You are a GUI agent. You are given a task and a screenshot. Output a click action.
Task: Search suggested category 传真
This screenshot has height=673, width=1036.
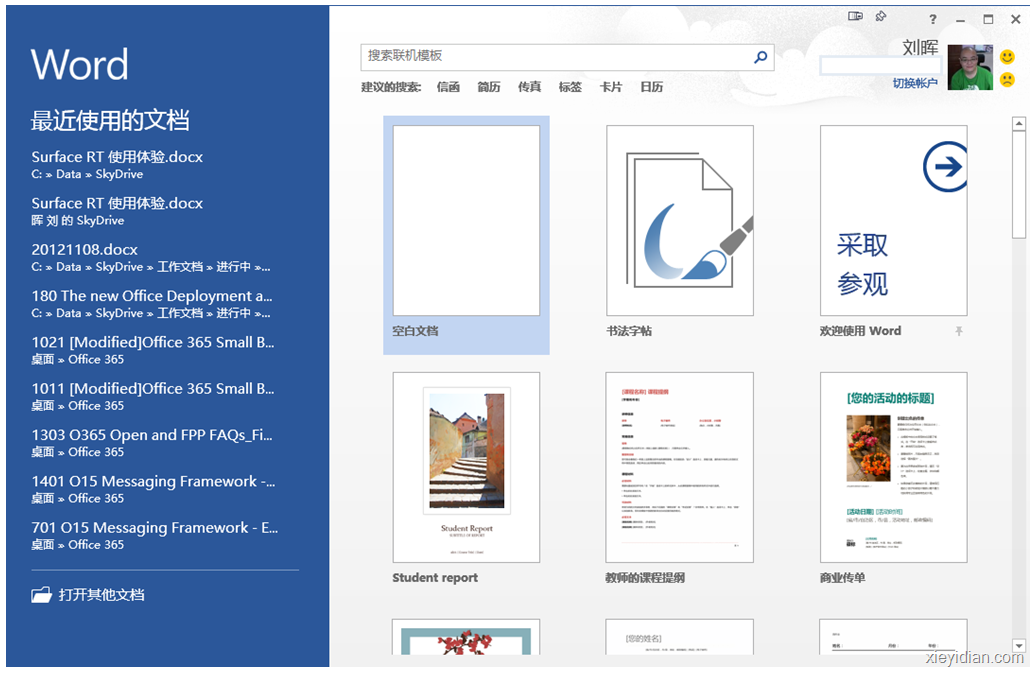click(x=529, y=87)
